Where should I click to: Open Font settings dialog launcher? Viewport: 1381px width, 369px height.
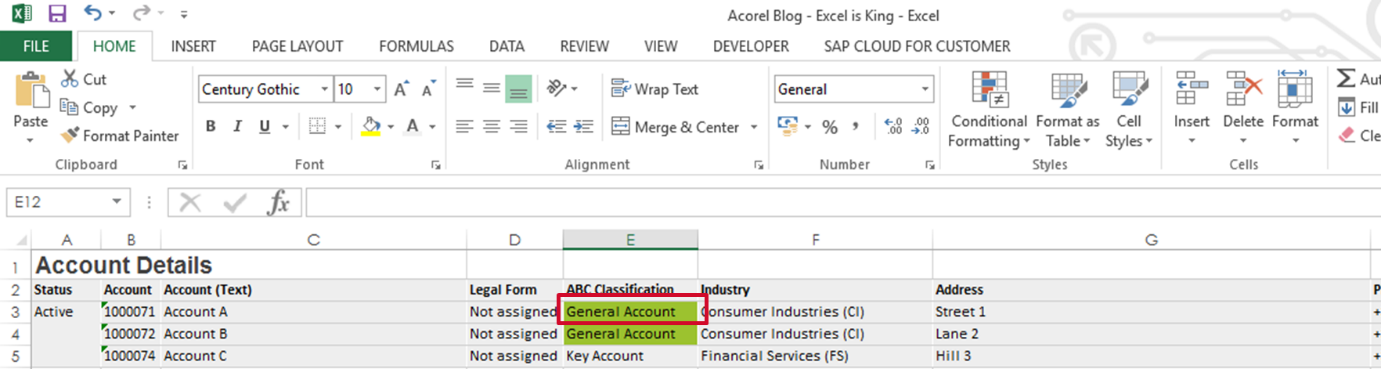pos(436,165)
